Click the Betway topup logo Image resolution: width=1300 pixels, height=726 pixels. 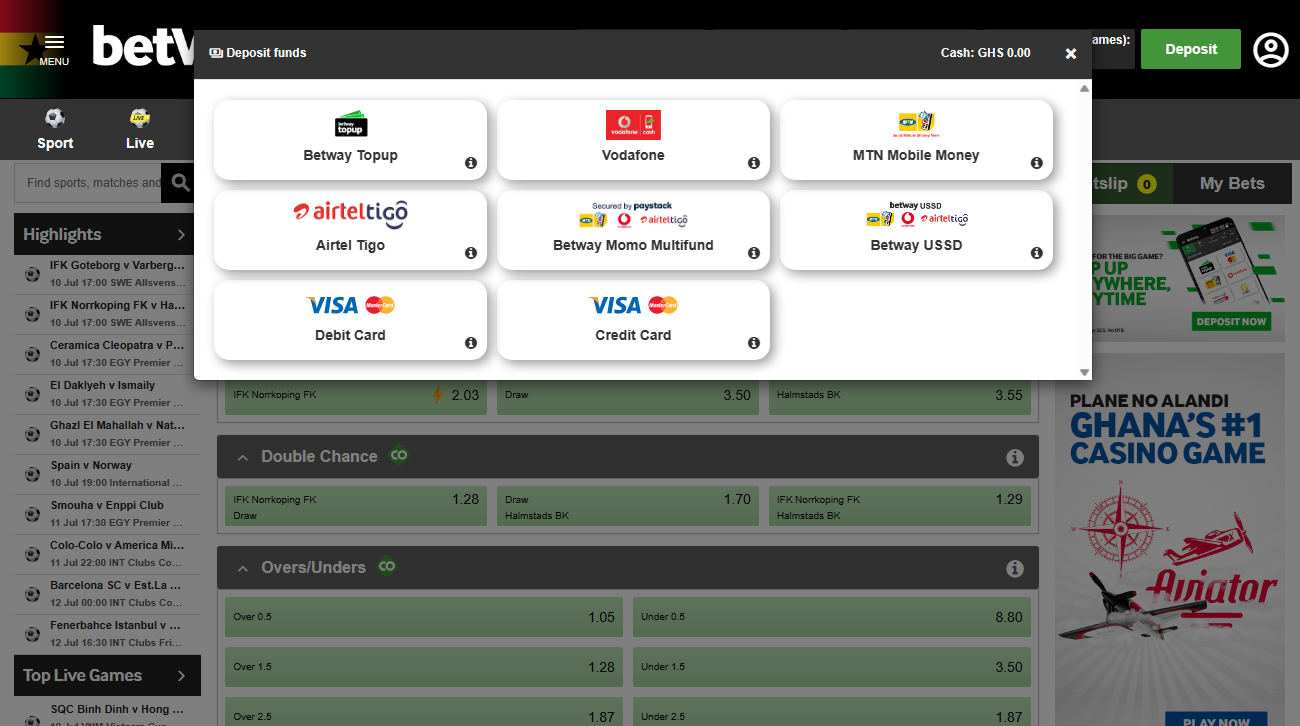coord(351,124)
